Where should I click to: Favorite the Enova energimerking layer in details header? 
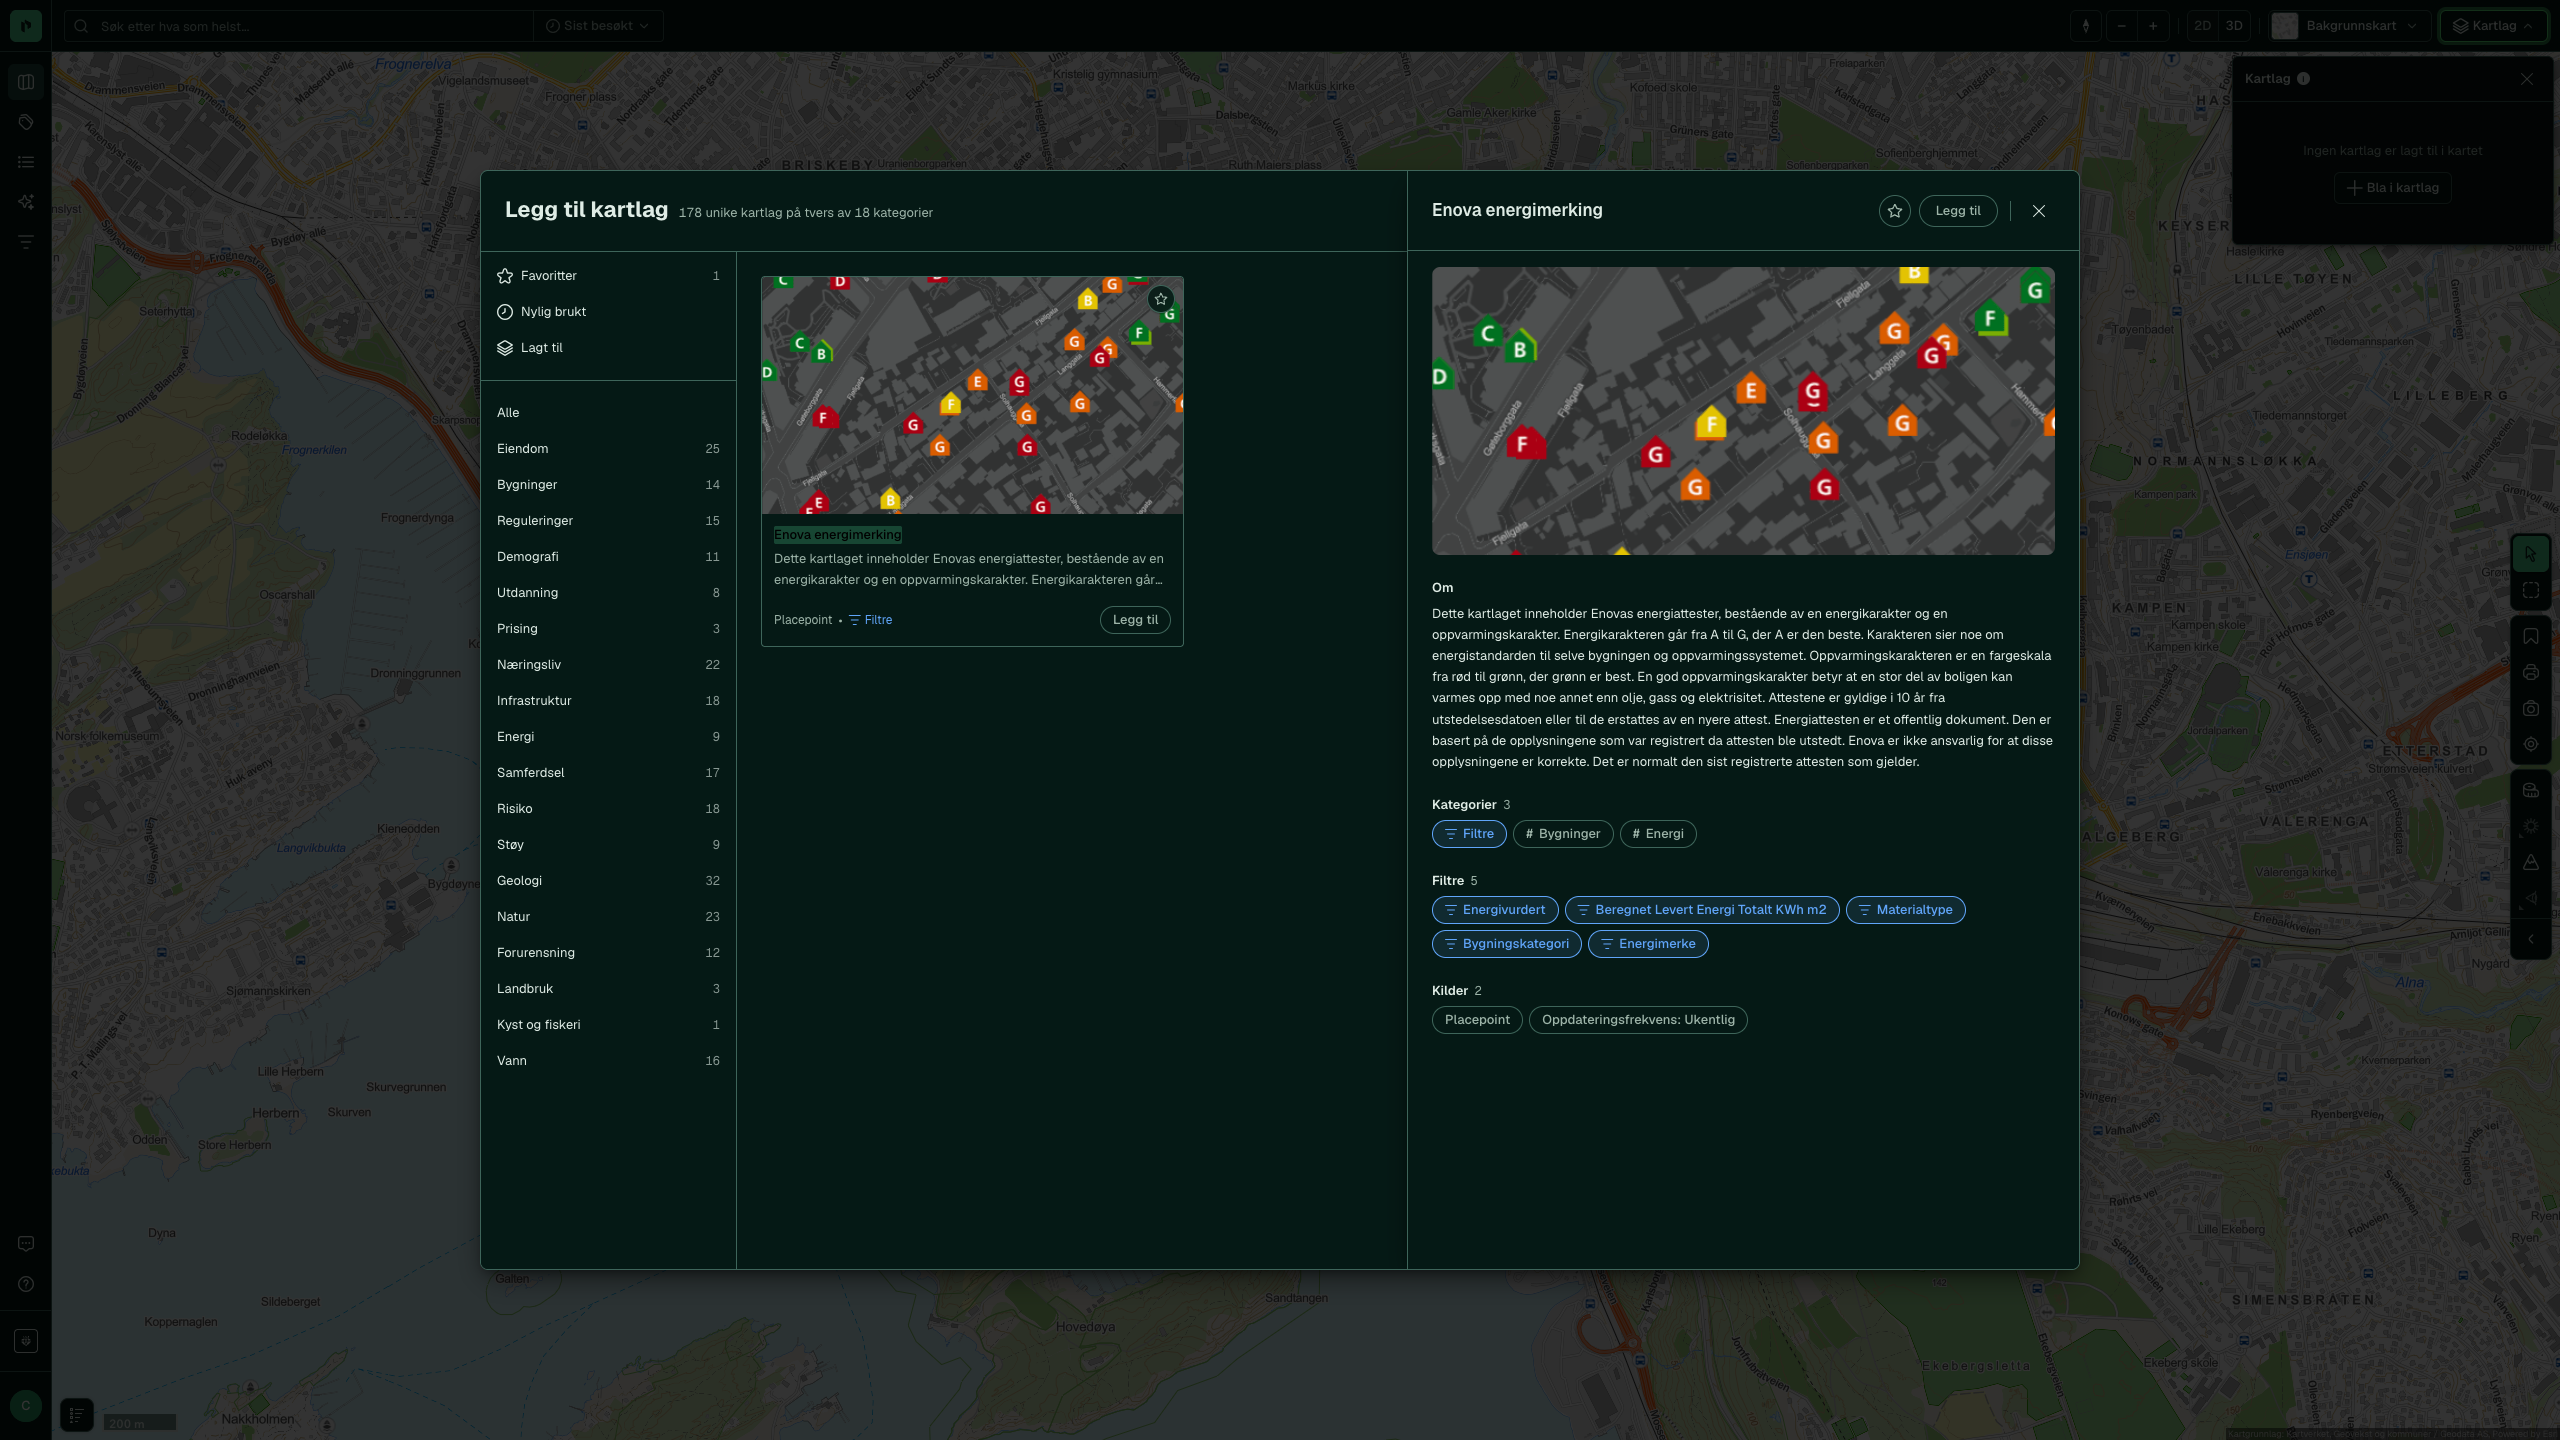1894,211
